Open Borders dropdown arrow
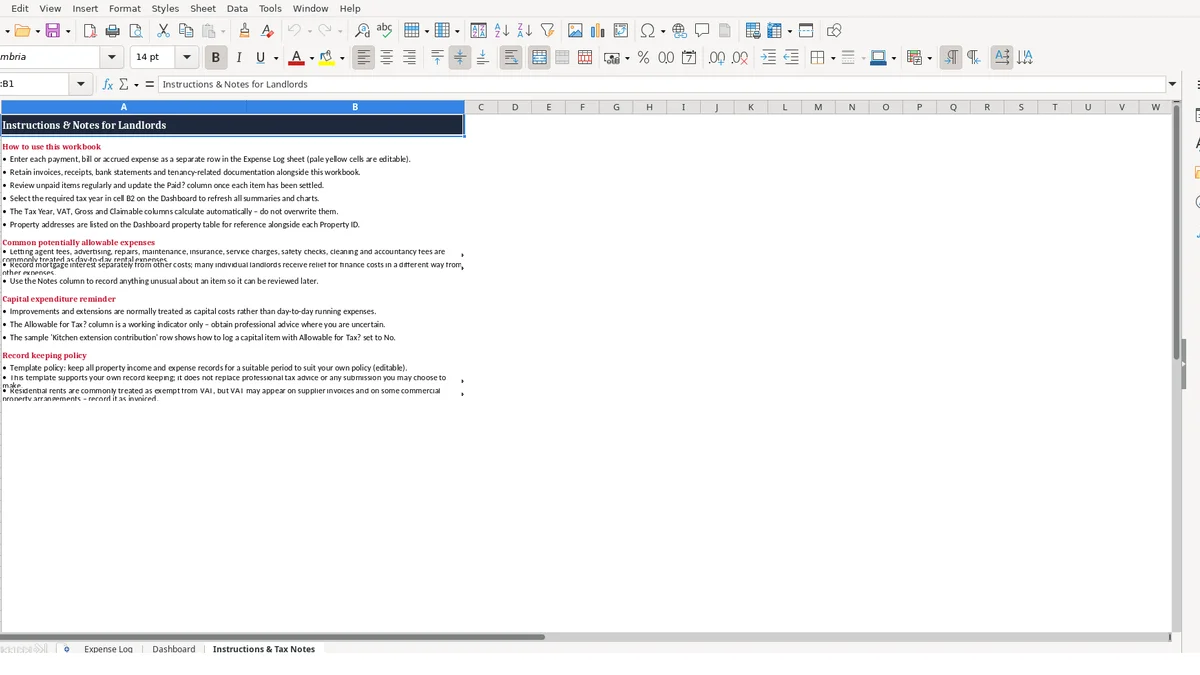 (832, 58)
